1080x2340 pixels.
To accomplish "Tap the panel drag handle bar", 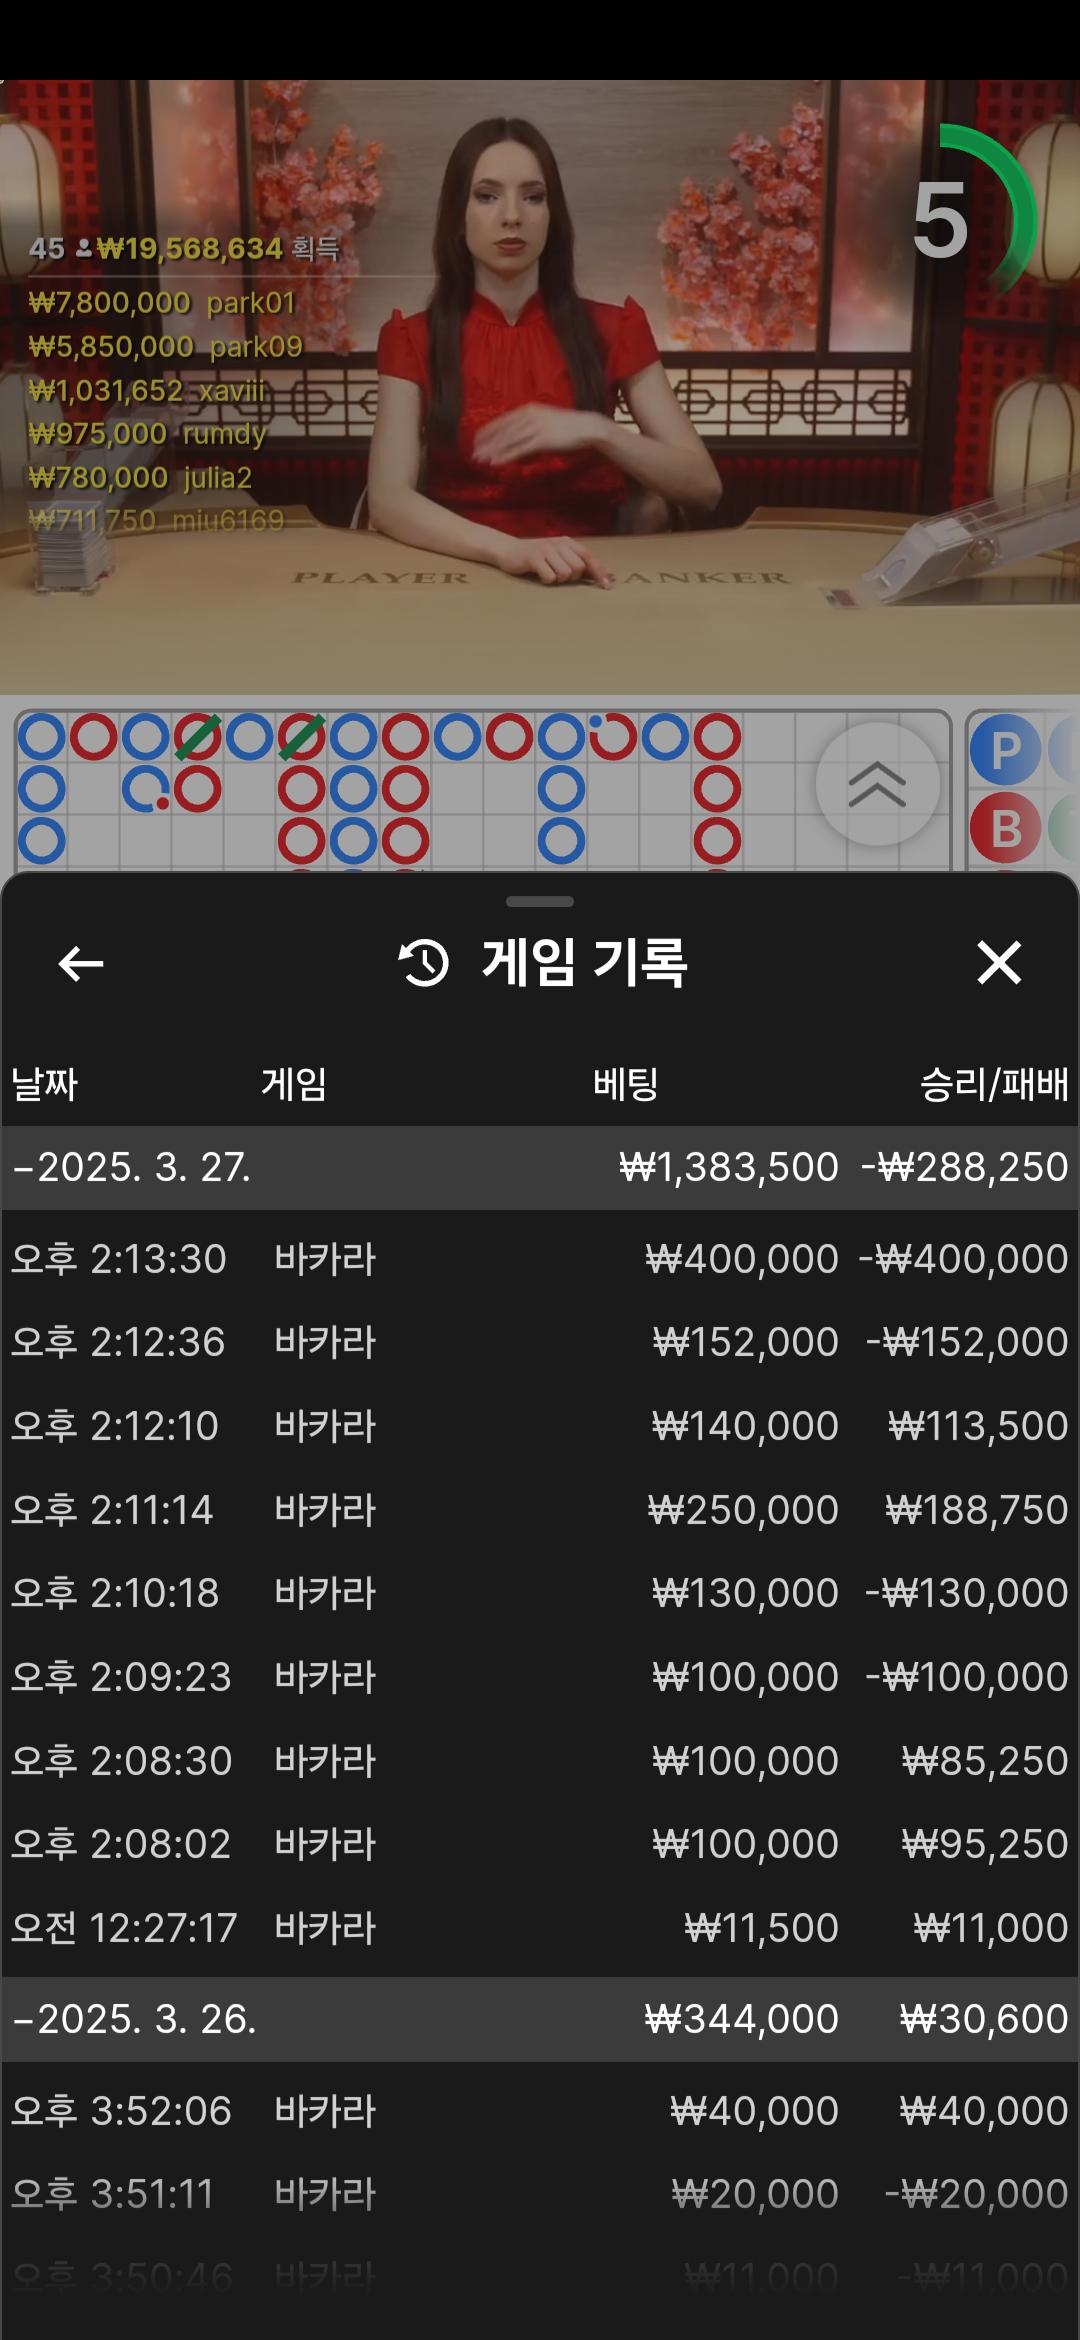I will [x=540, y=901].
